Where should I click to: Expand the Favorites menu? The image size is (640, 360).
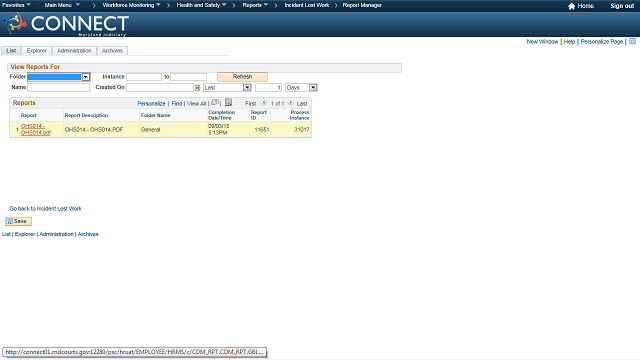tap(16, 5)
